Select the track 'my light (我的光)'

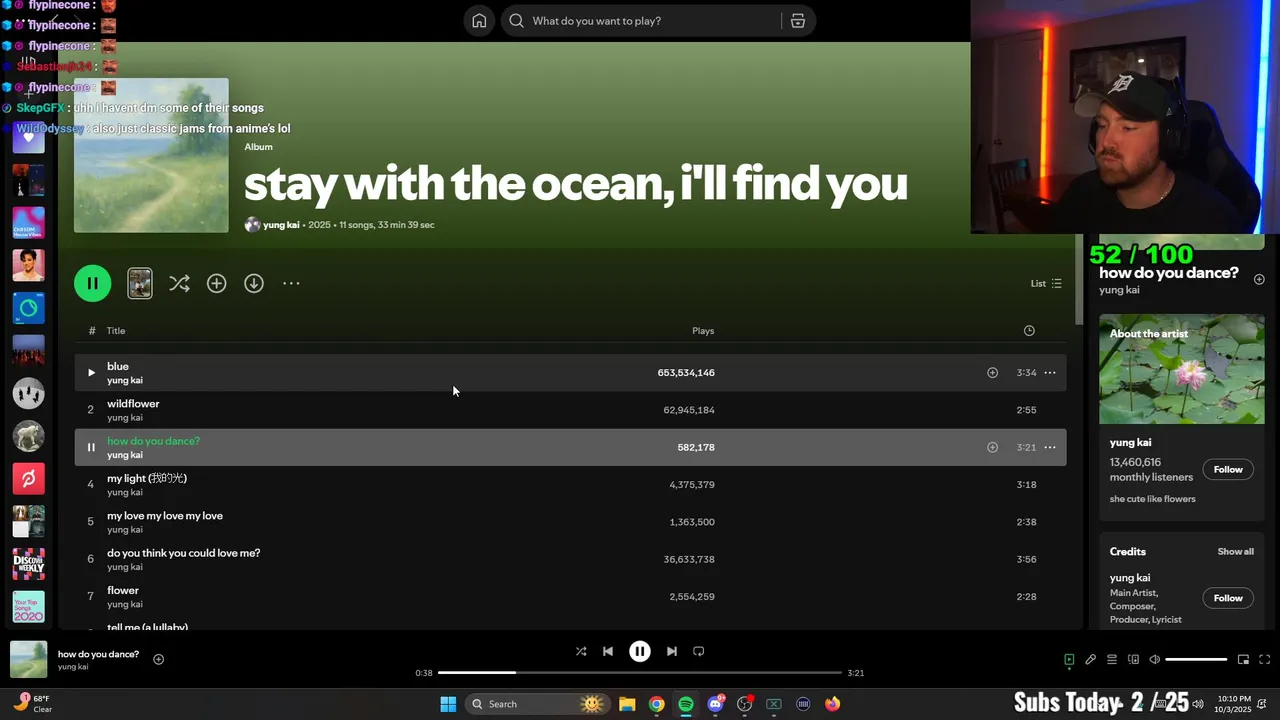coord(570,485)
